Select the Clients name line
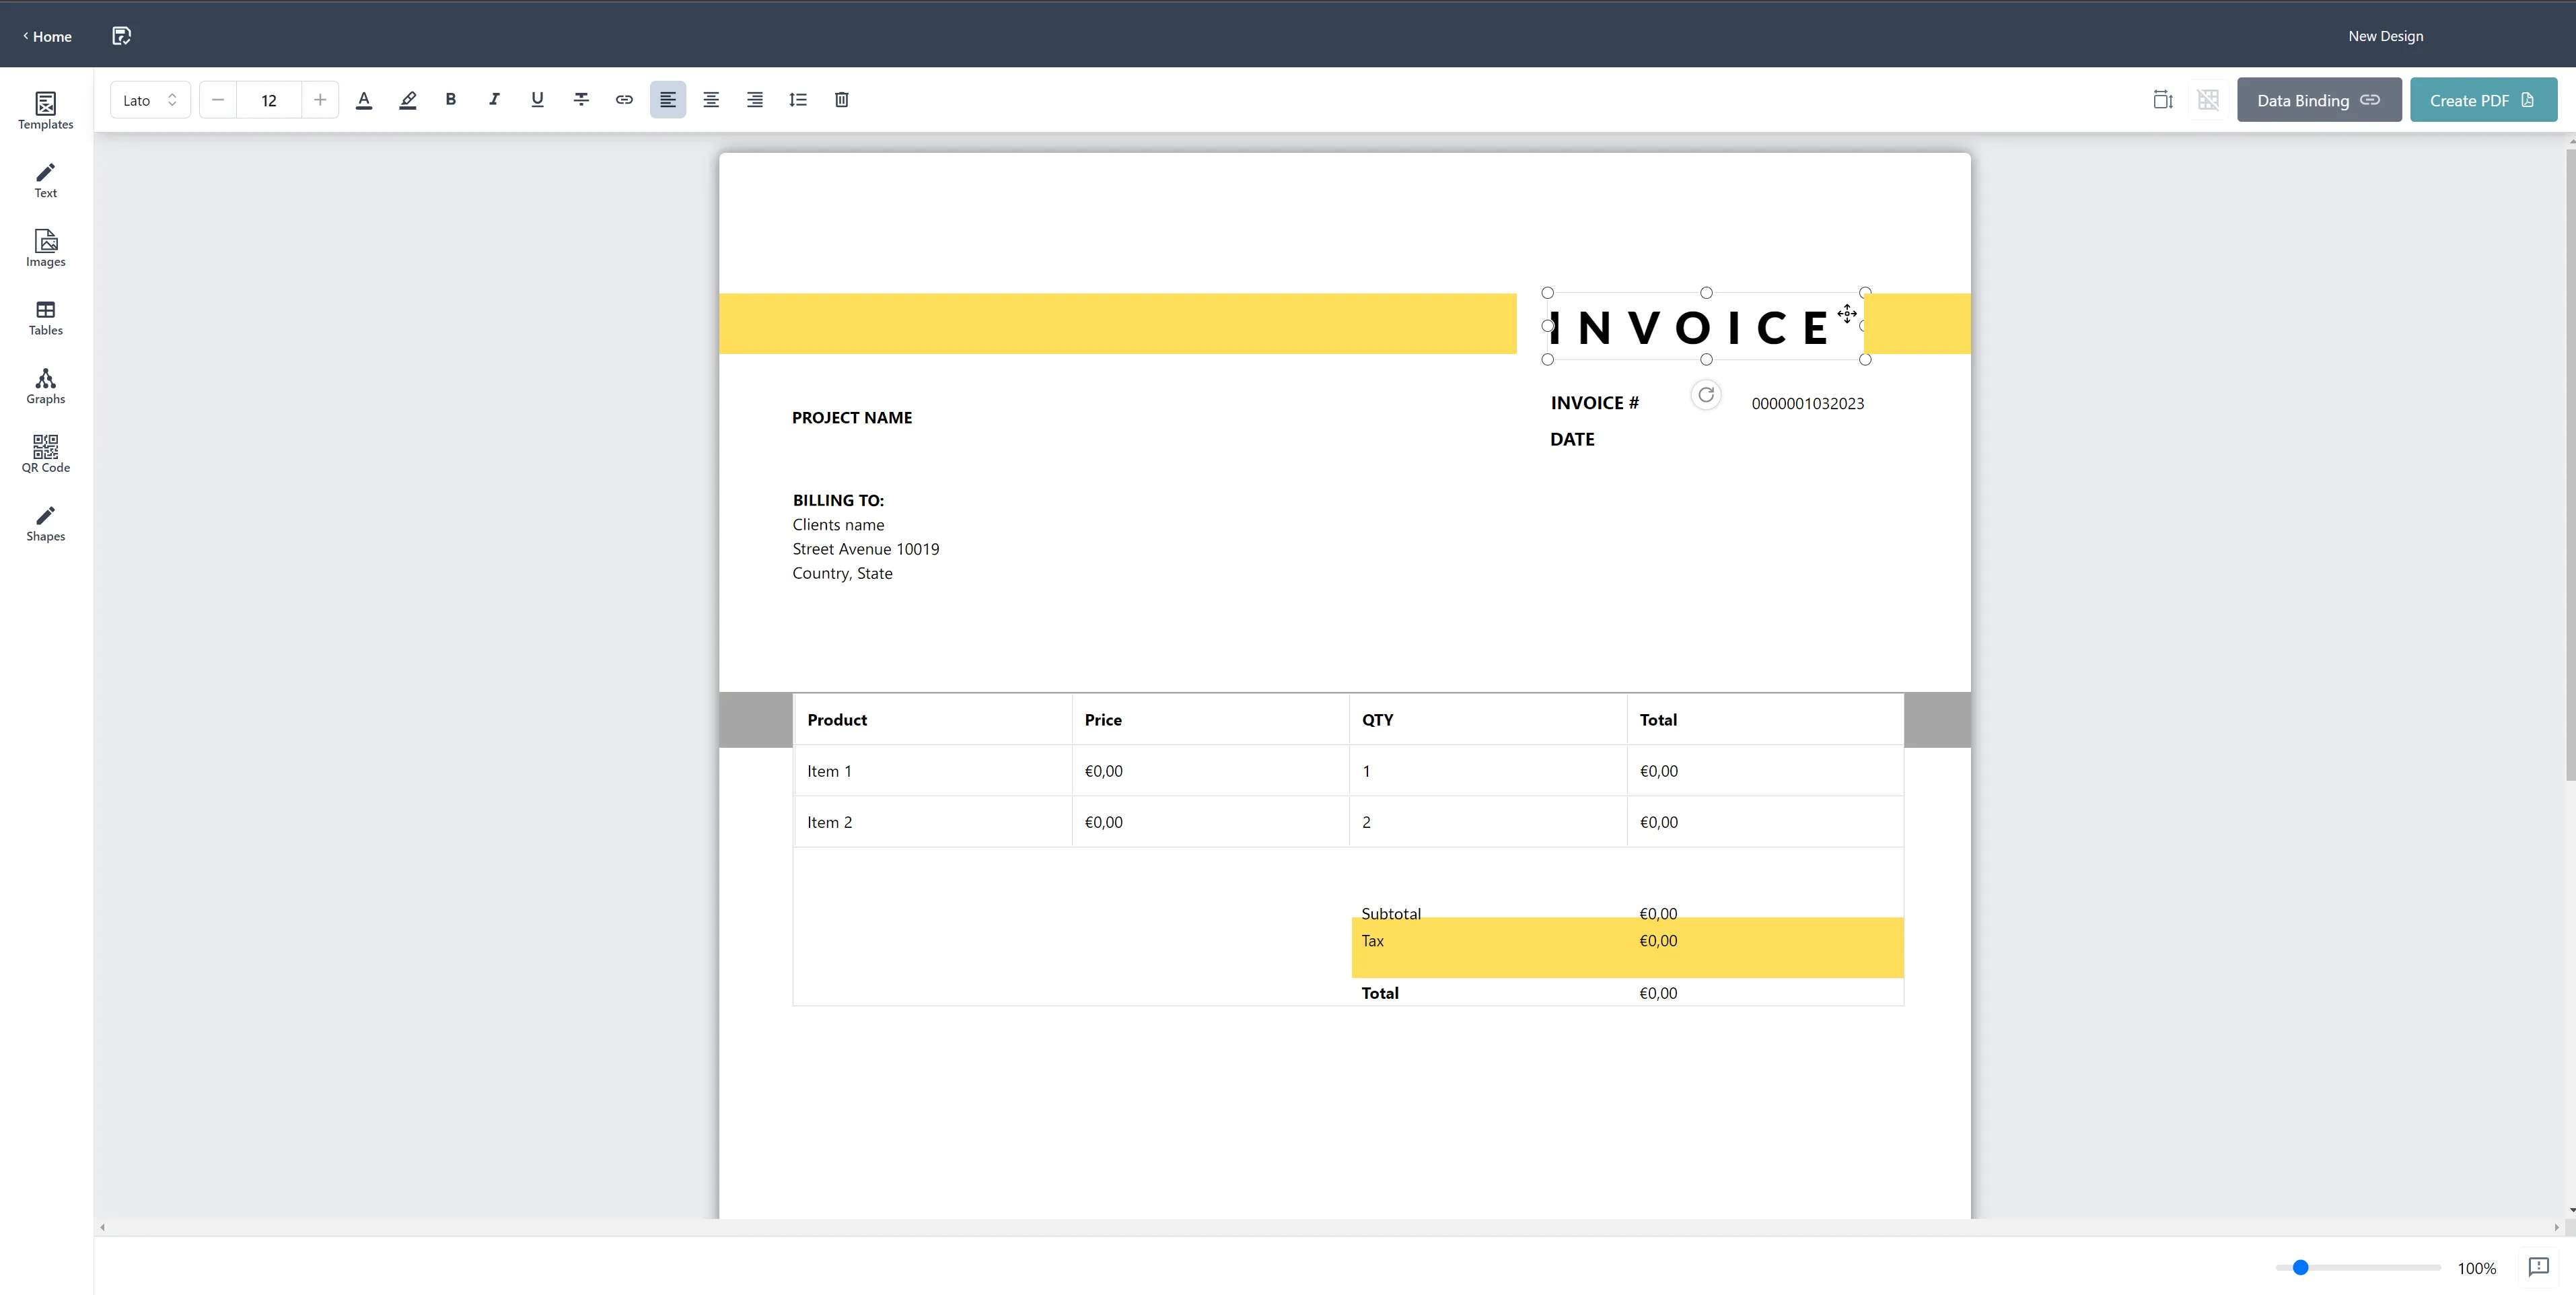The width and height of the screenshot is (2576, 1295). pos(838,525)
